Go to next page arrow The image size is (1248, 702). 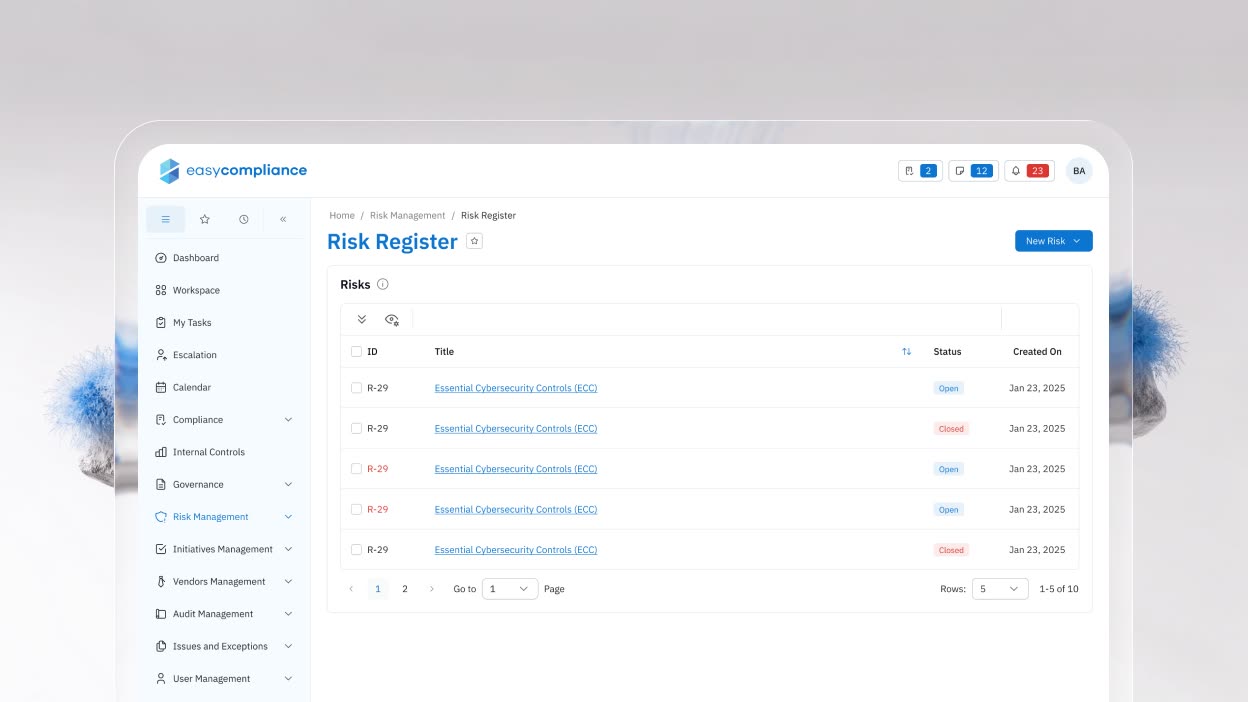tap(432, 589)
